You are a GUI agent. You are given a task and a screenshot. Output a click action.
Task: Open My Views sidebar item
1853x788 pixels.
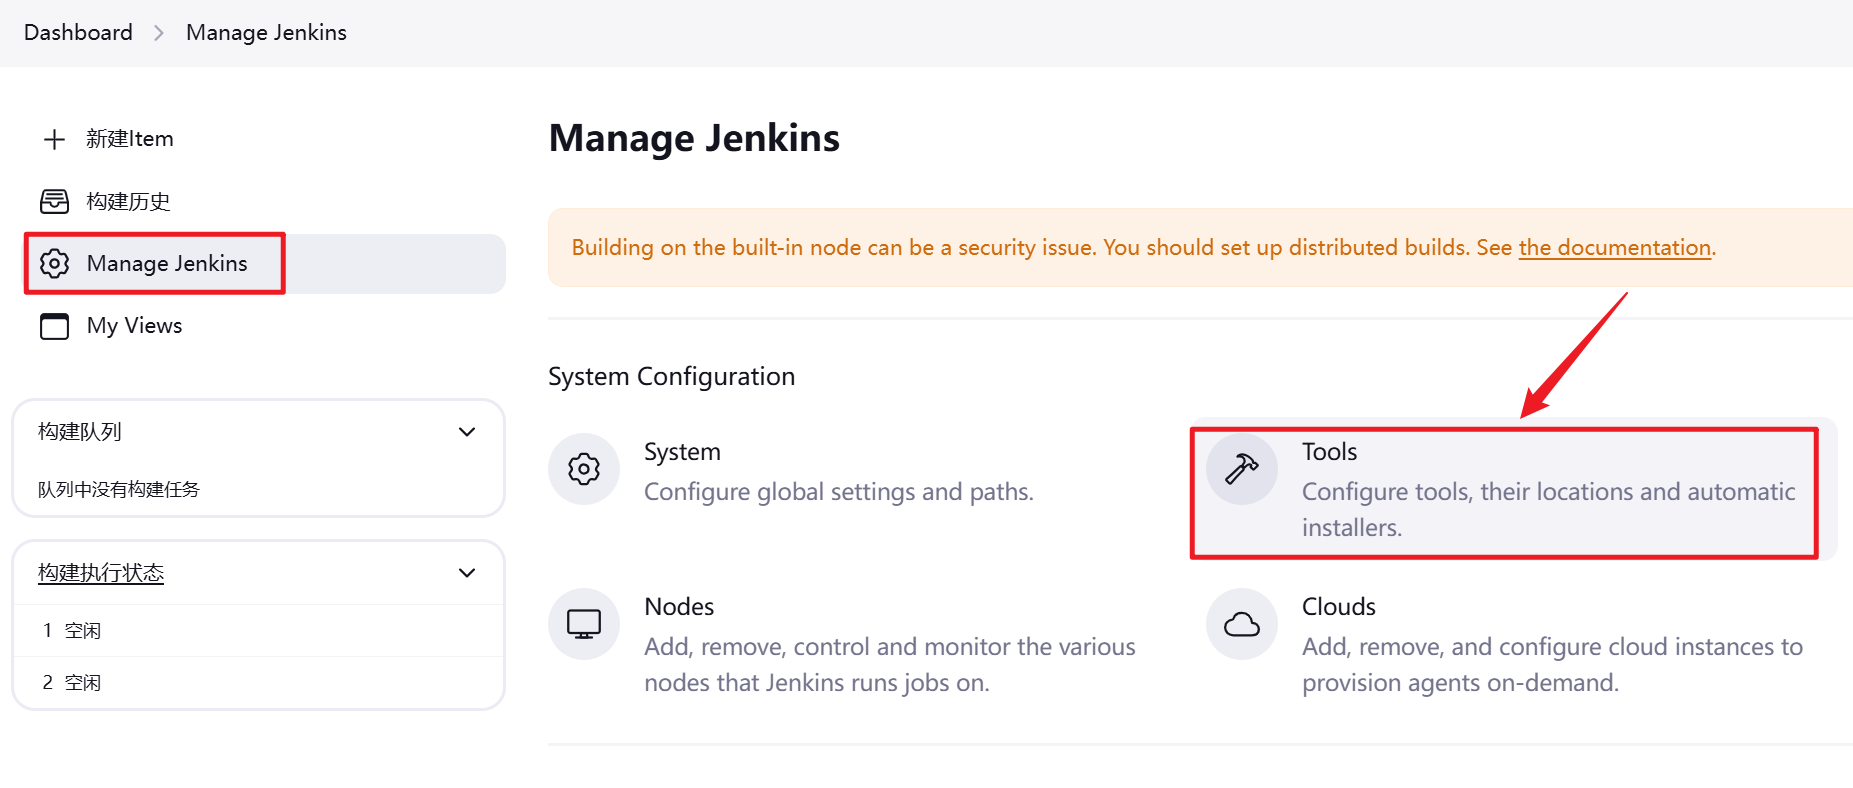(135, 326)
